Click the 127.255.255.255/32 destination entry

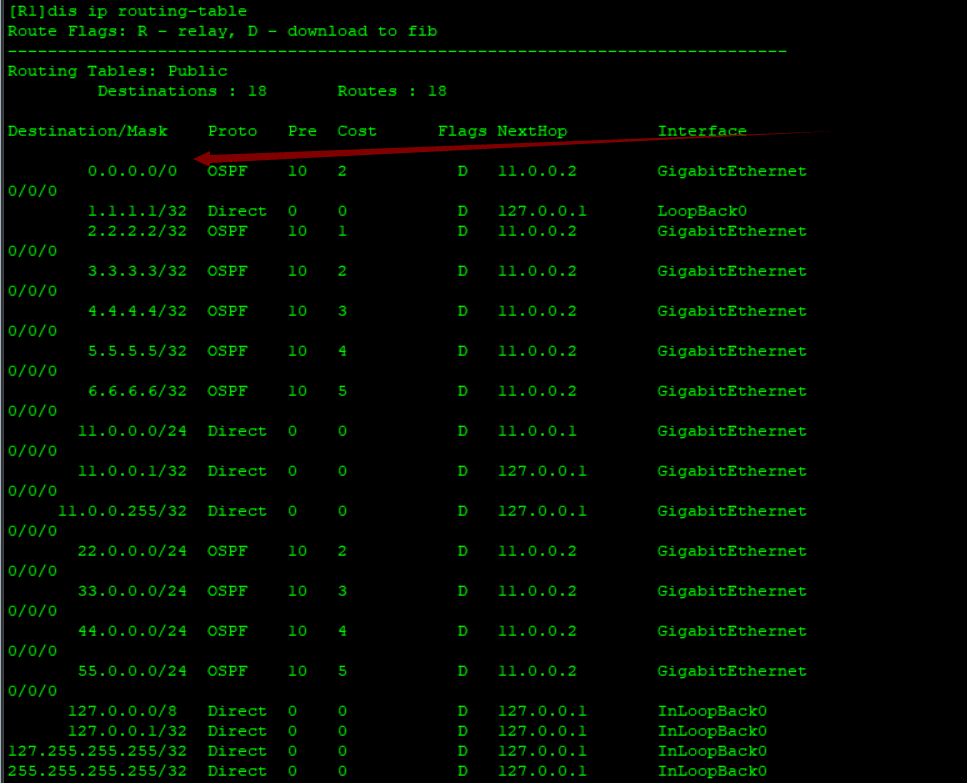pyautogui.click(x=97, y=752)
